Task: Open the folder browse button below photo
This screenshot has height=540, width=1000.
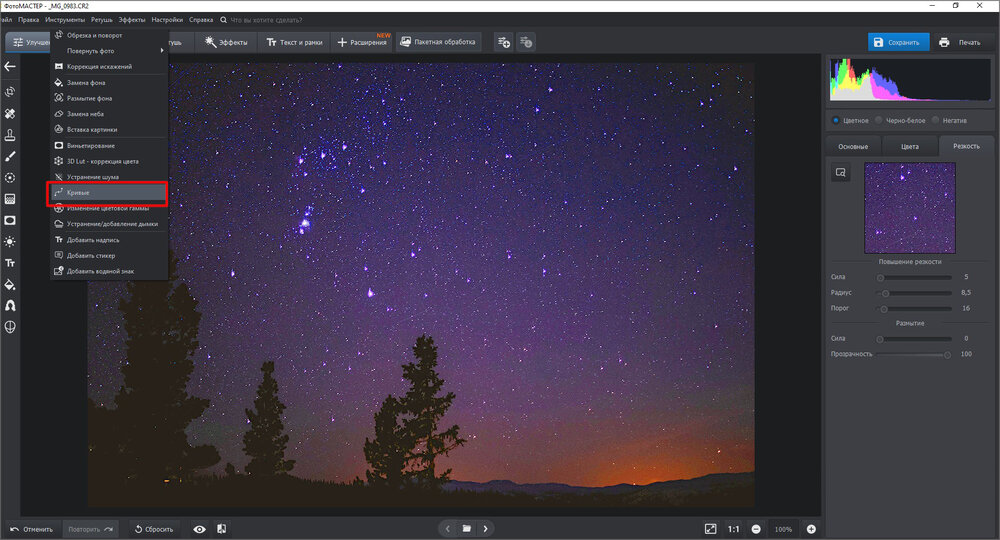Action: coord(466,529)
